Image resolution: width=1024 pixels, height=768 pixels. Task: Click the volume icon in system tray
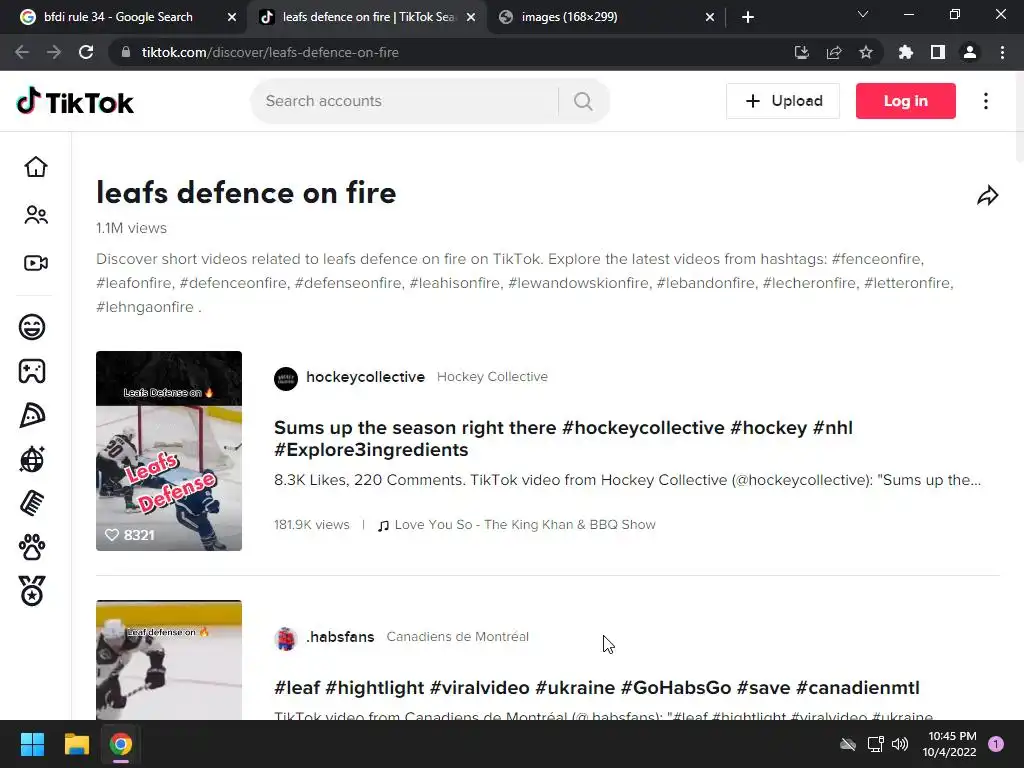click(900, 744)
